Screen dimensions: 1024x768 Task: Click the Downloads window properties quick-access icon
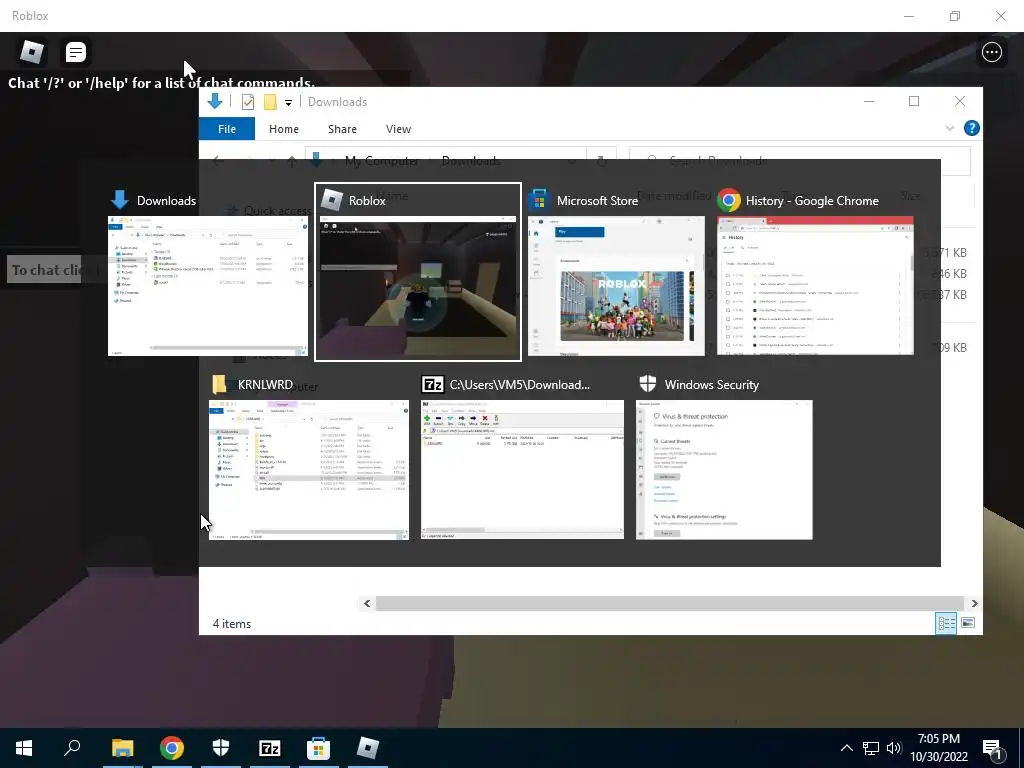[x=248, y=102]
